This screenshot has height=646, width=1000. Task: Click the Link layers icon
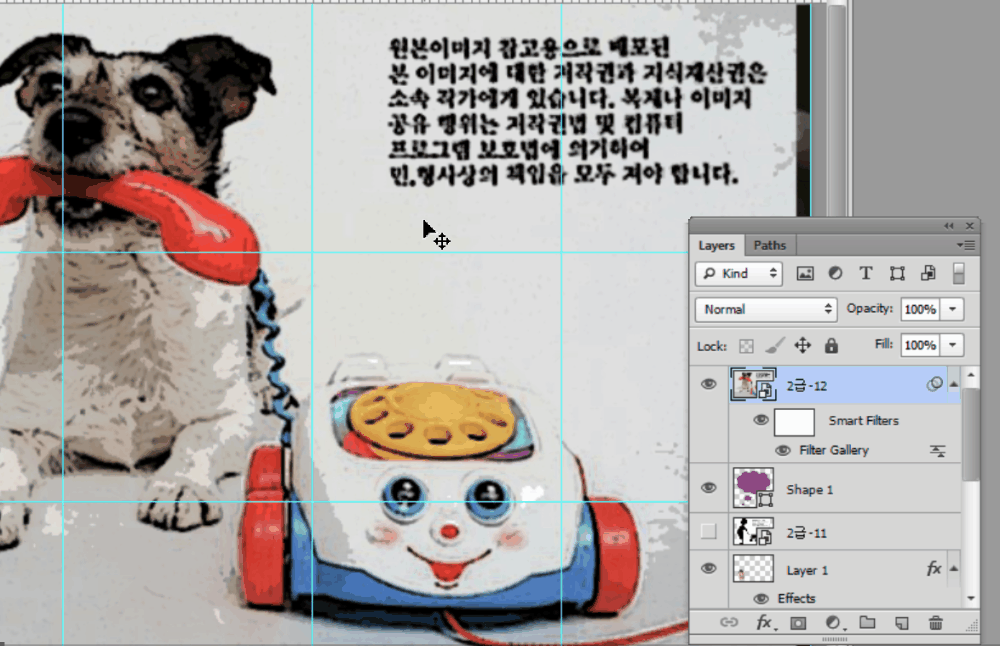(728, 622)
